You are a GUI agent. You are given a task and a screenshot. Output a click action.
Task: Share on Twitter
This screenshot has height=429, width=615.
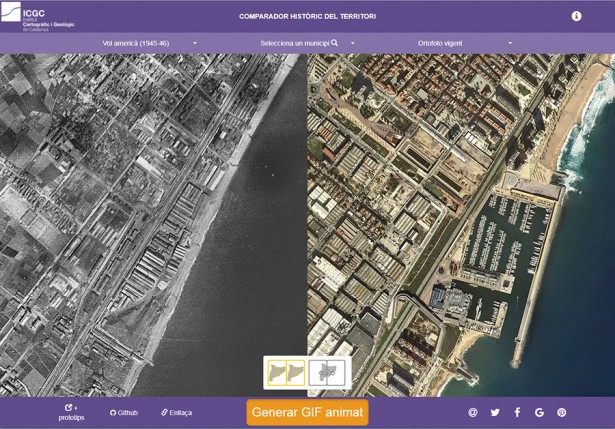[x=495, y=412]
